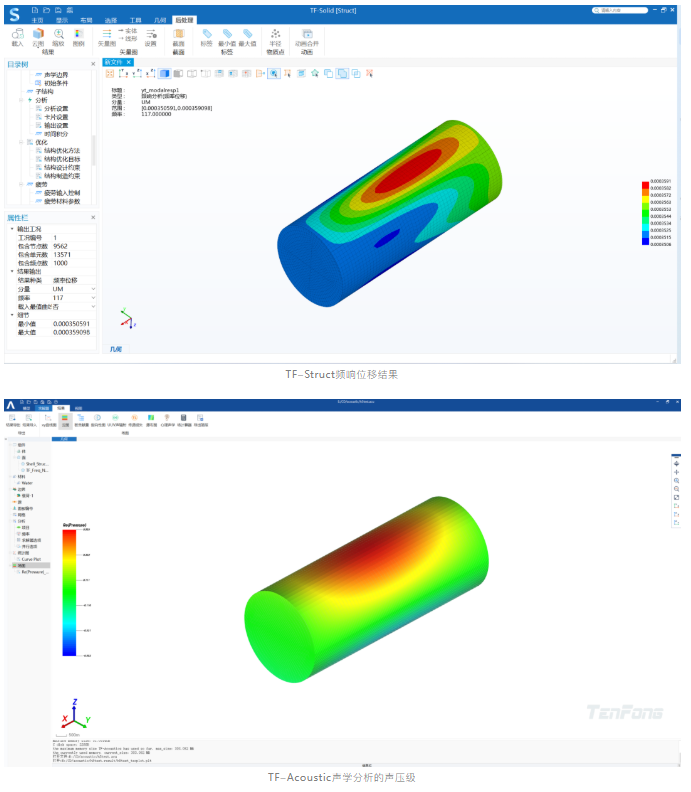Select 分析设置 in the directory tree
691x792 pixels.
56,109
